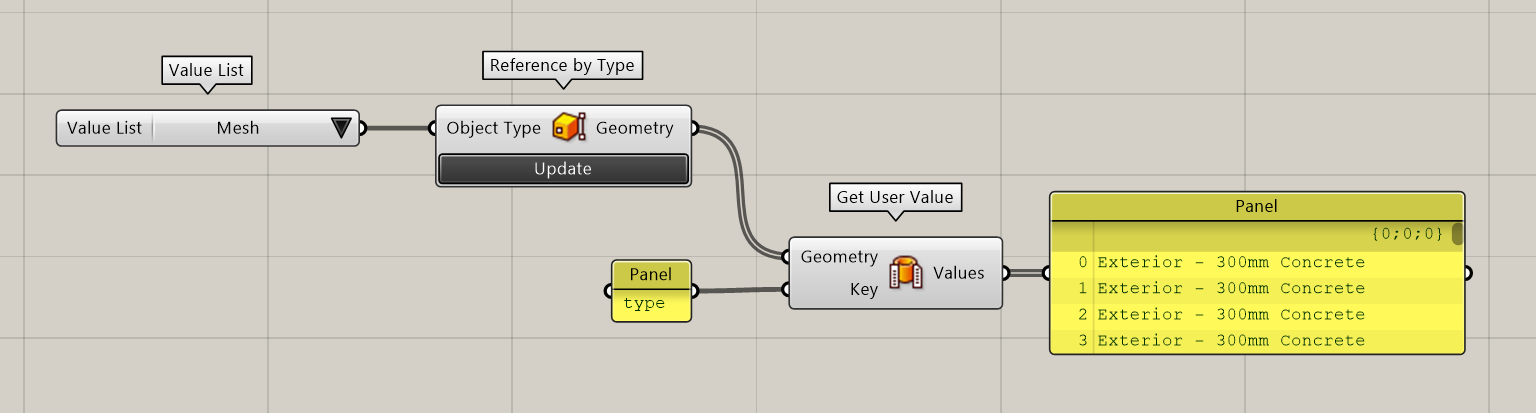1536x413 pixels.
Task: Click the Get User Value component icon
Action: pos(905,273)
